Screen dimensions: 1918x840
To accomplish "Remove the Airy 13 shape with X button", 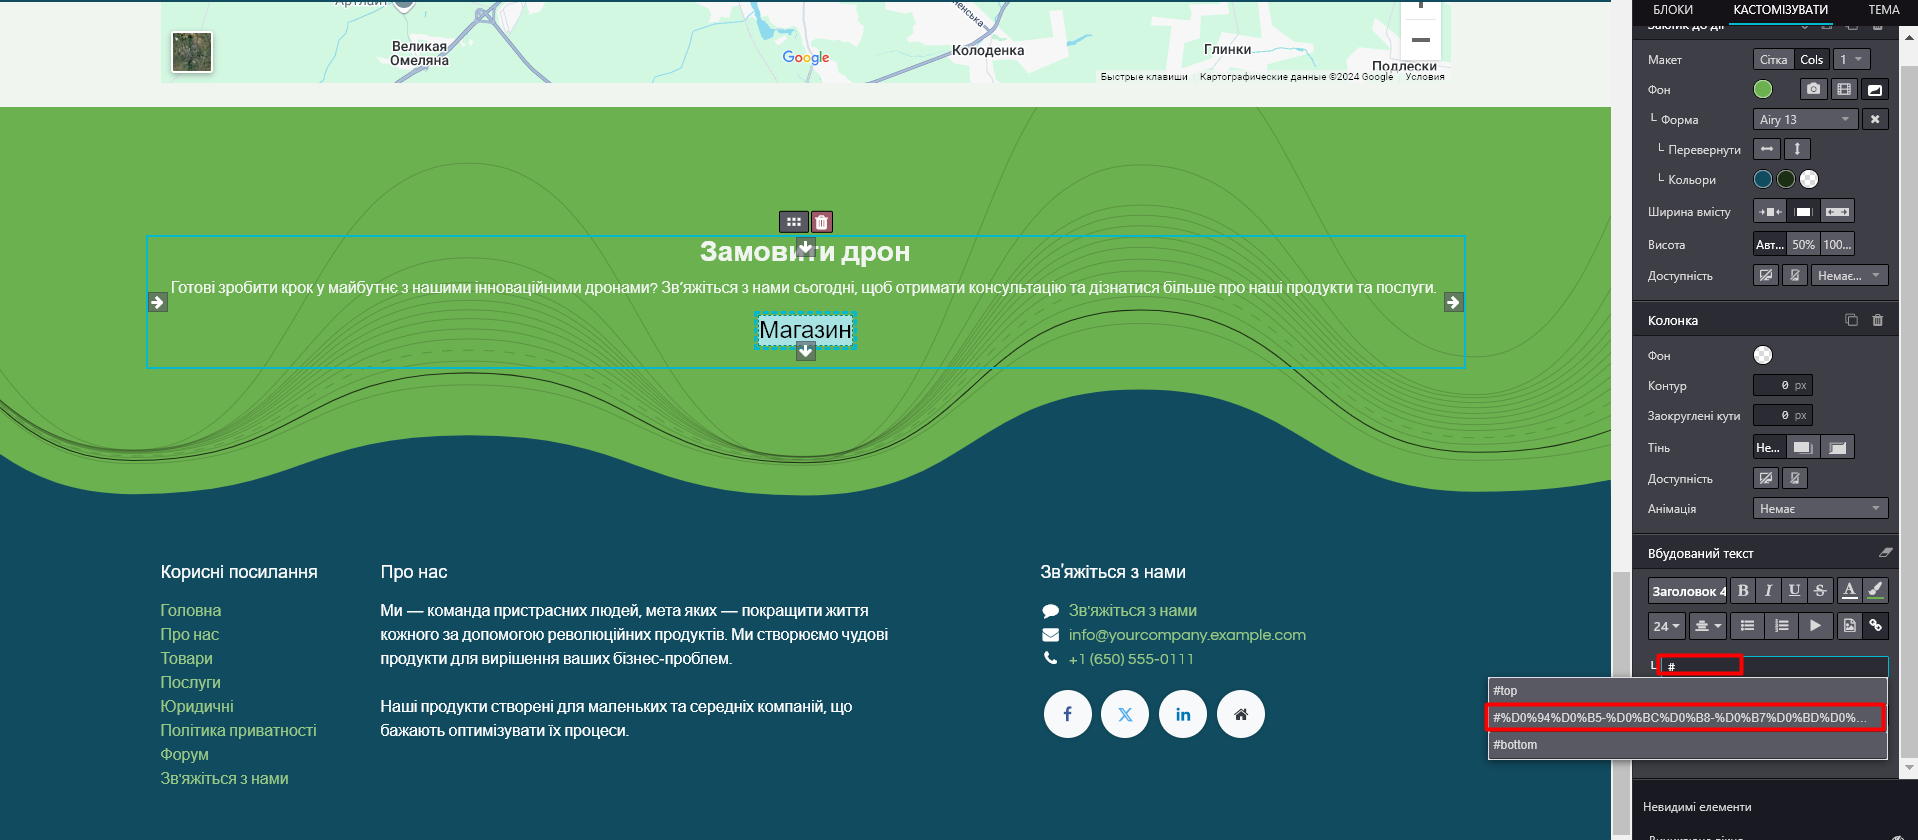I will pos(1875,120).
